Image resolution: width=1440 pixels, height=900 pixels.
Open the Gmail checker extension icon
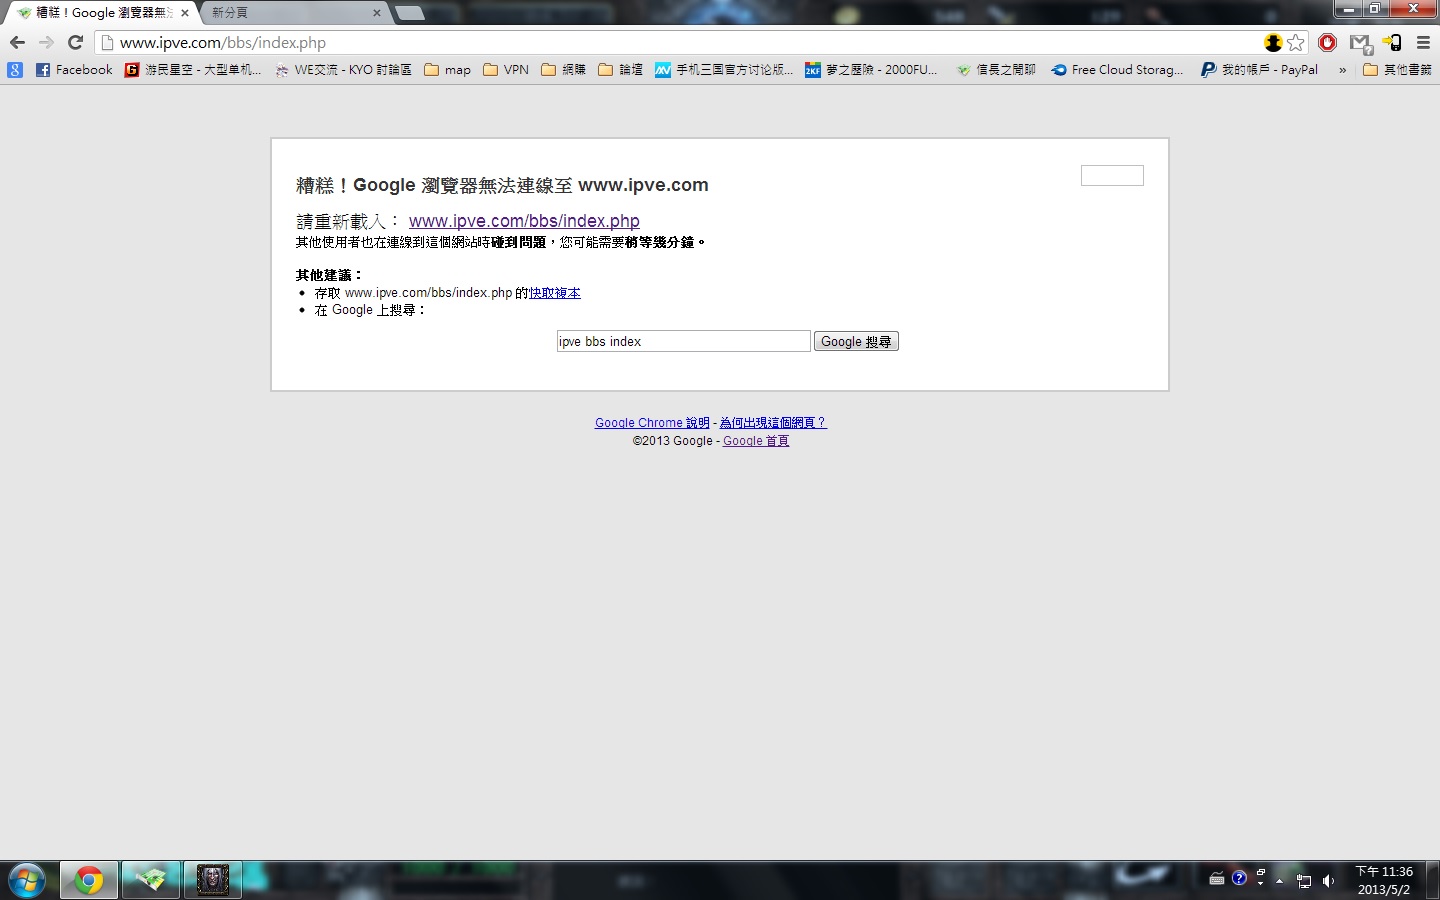click(1360, 43)
